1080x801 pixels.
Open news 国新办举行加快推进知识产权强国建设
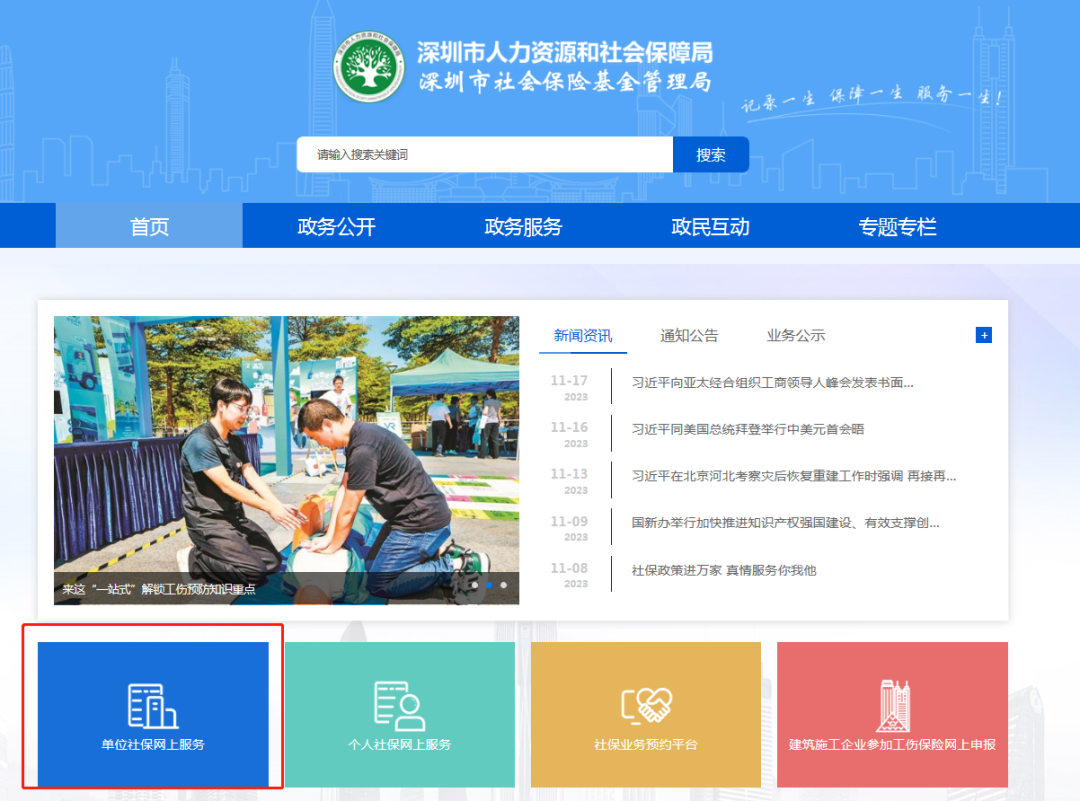click(785, 523)
